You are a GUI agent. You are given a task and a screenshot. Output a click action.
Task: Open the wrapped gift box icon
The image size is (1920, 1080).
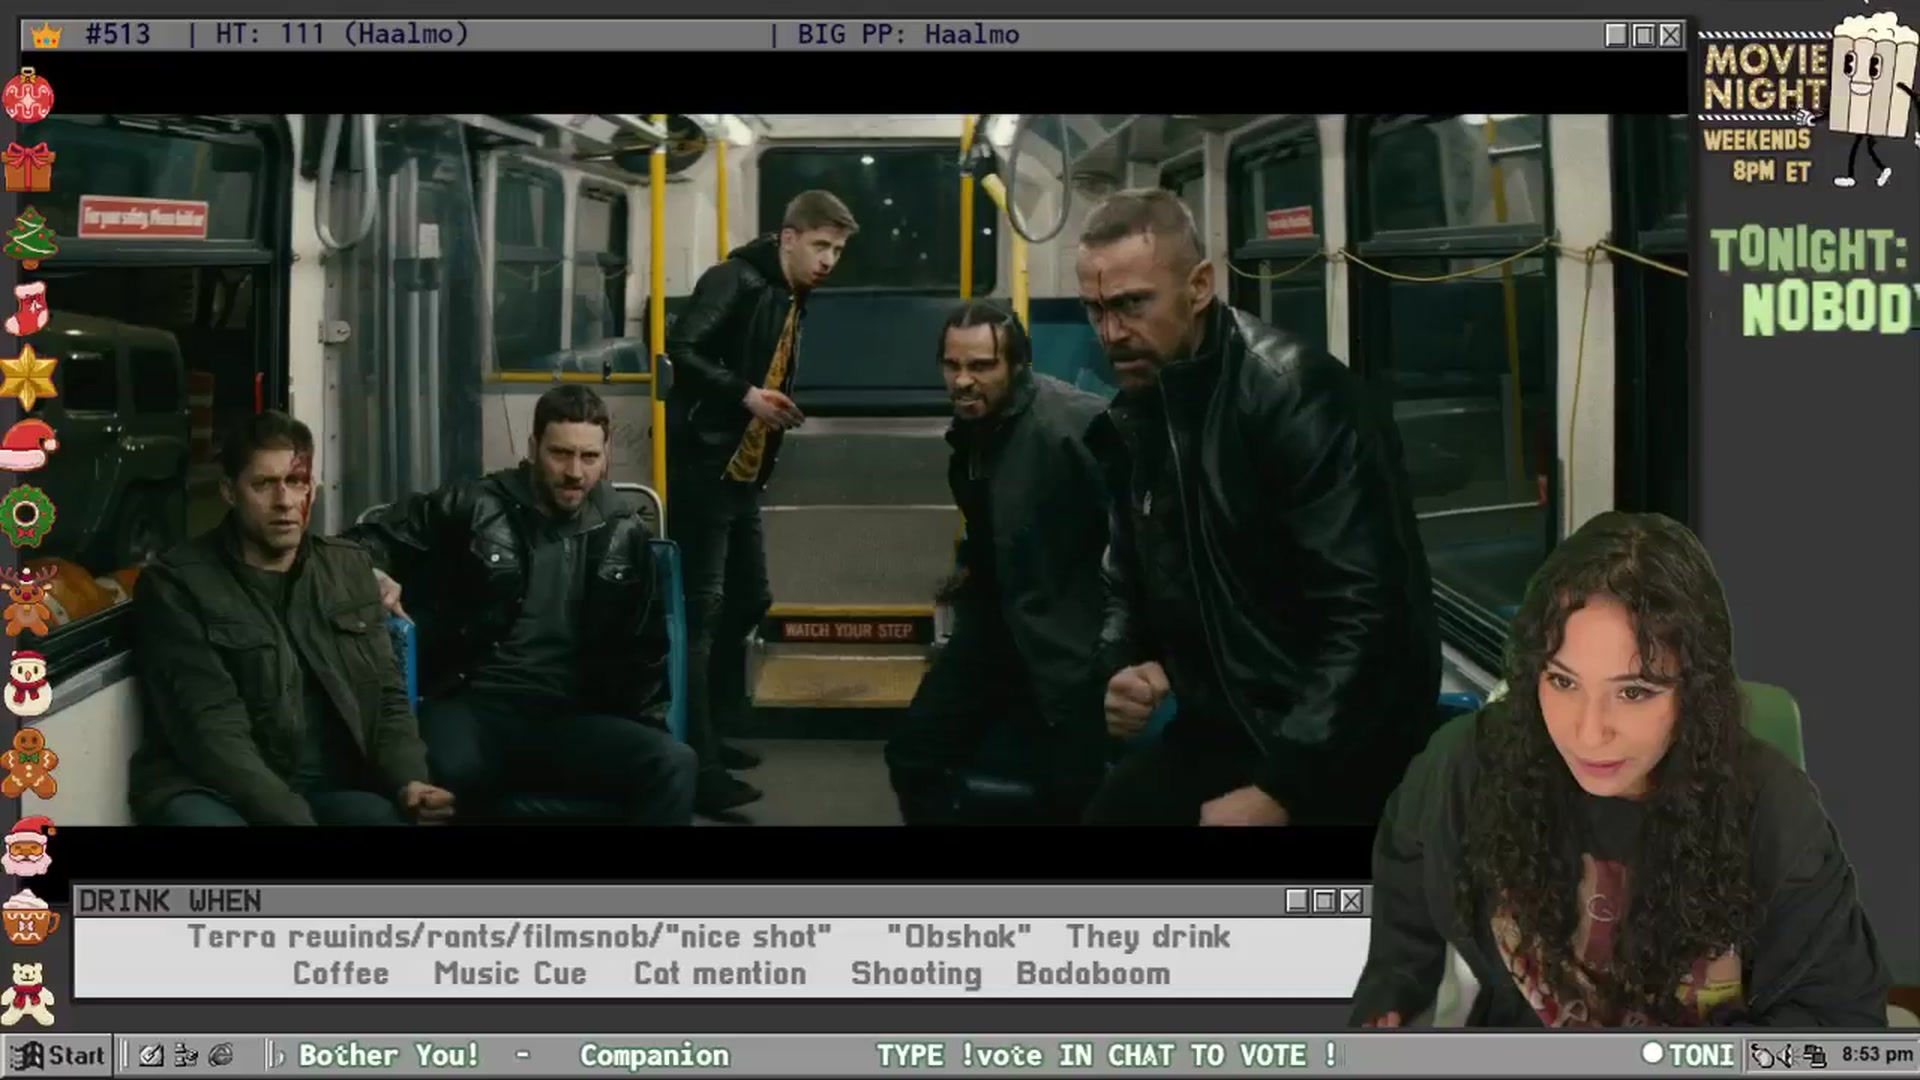tap(28, 166)
